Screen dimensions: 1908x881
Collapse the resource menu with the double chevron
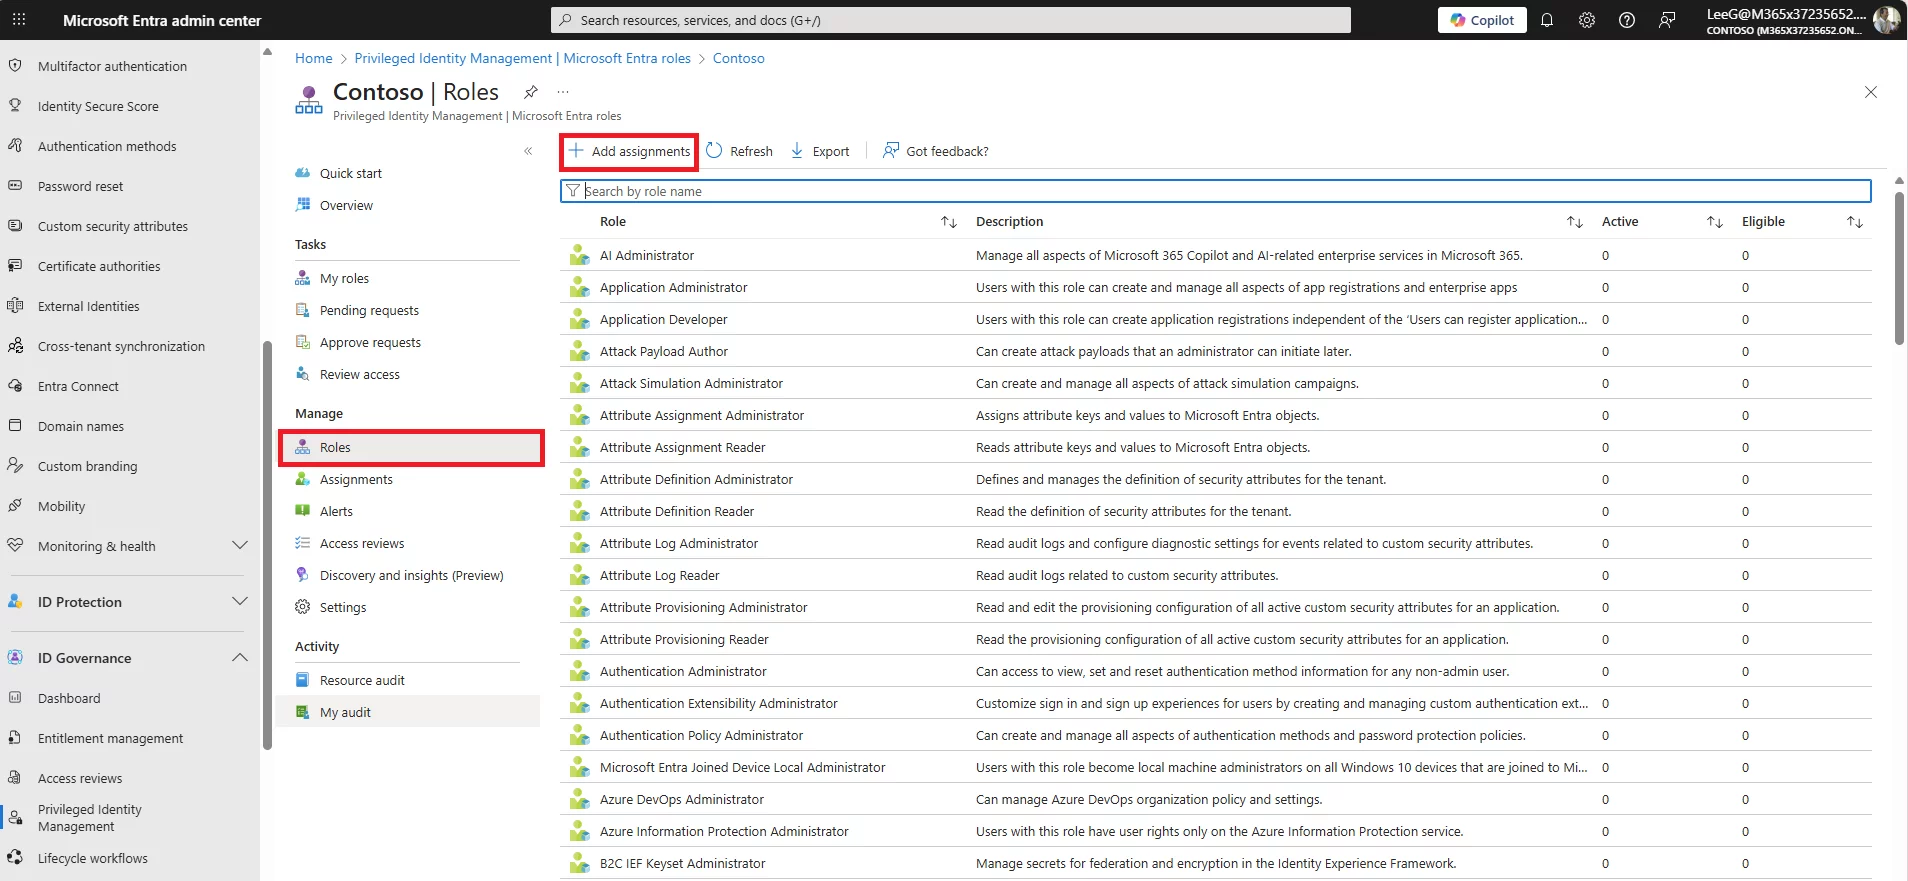point(528,151)
